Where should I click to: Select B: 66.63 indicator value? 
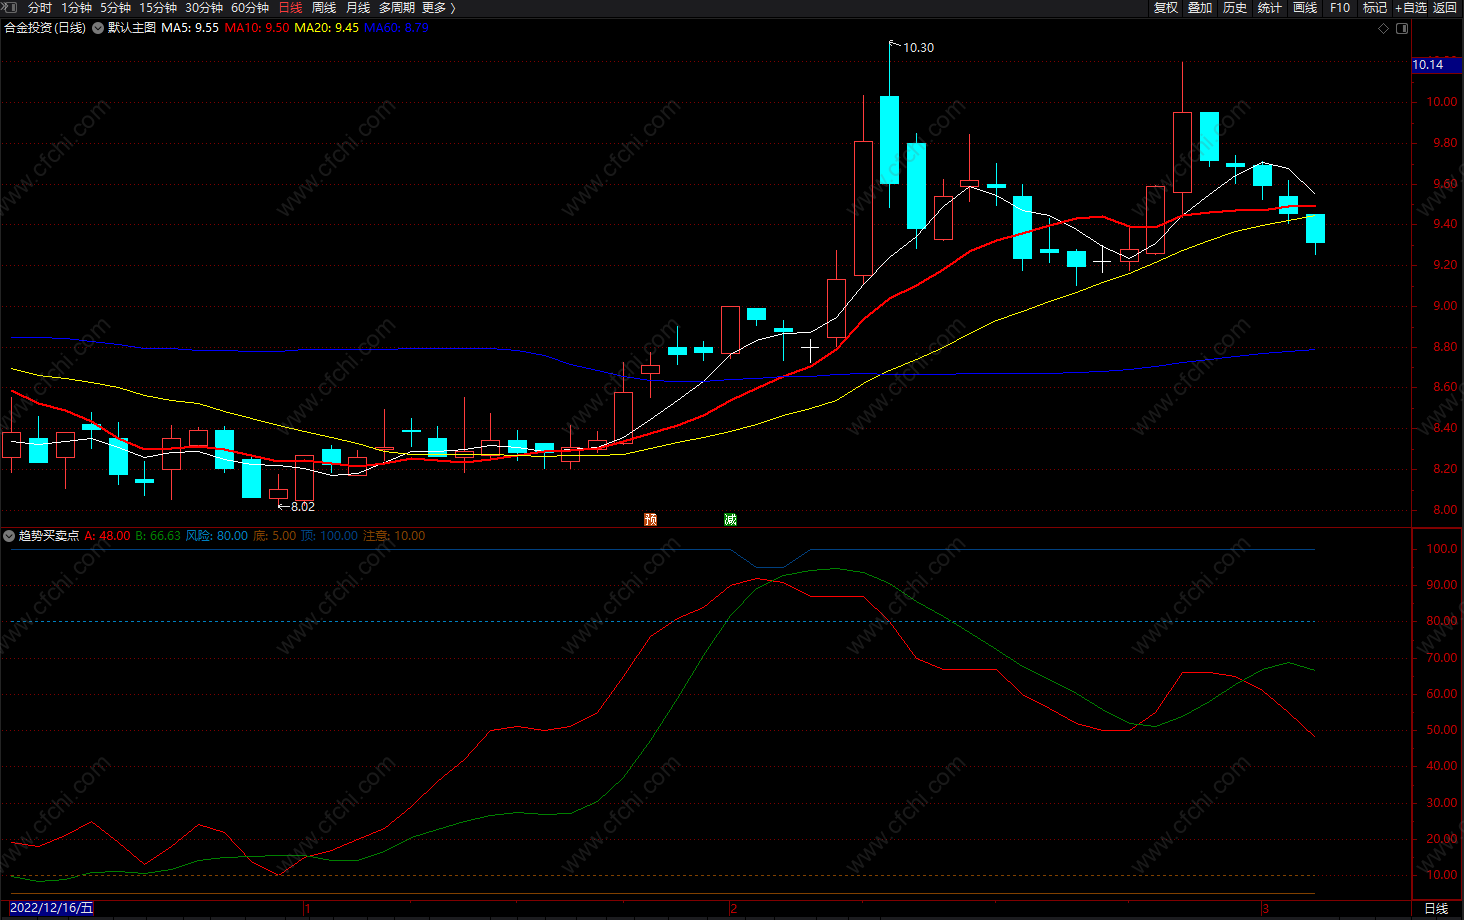[x=158, y=536]
